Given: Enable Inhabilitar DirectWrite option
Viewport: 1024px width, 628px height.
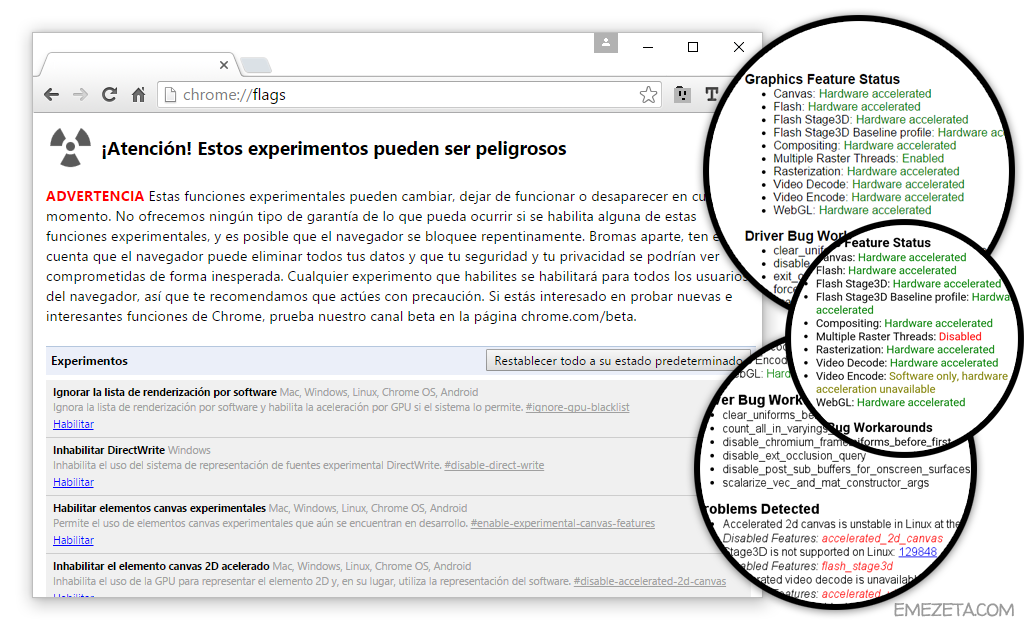Looking at the screenshot, I should tap(73, 482).
